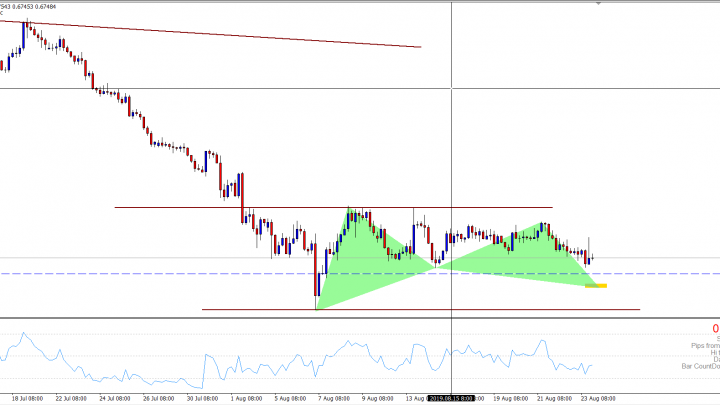Image resolution: width=720 pixels, height=405 pixels.
Task: Click the chart shift triangle marker at top
Action: coord(599,4)
